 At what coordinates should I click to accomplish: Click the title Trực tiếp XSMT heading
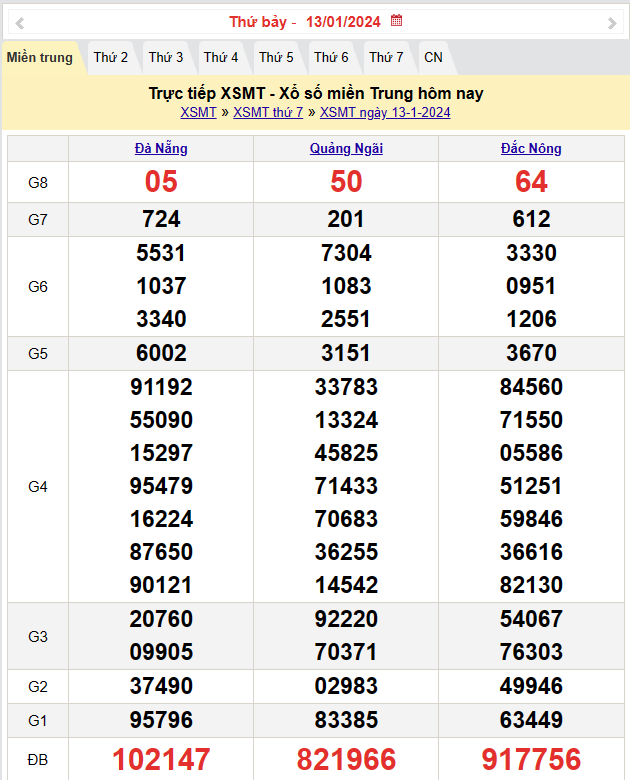[316, 94]
